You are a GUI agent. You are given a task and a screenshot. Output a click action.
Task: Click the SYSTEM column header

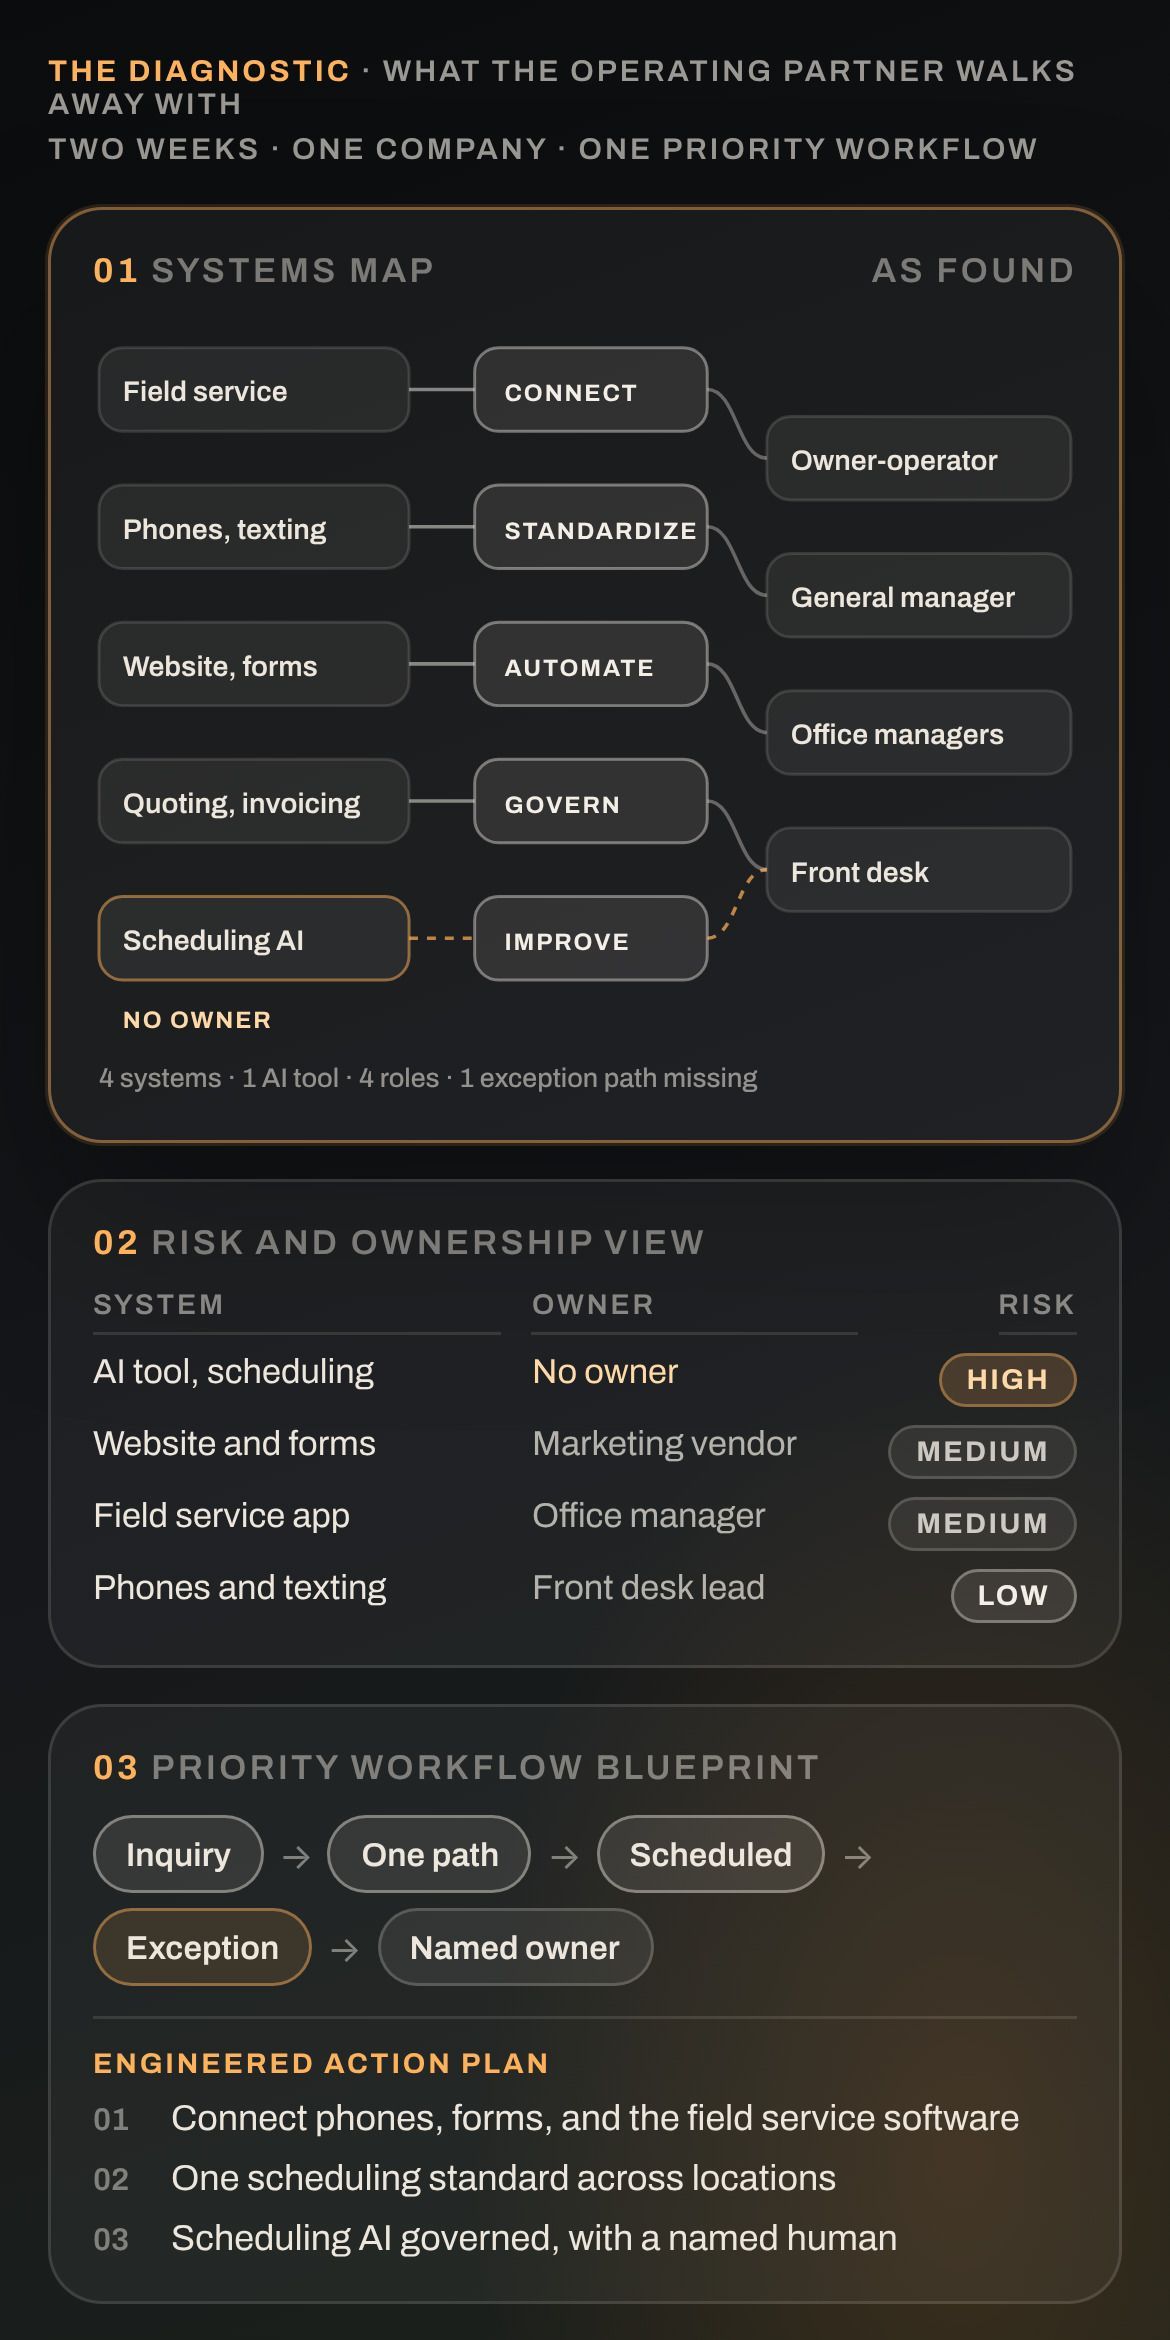(158, 1304)
